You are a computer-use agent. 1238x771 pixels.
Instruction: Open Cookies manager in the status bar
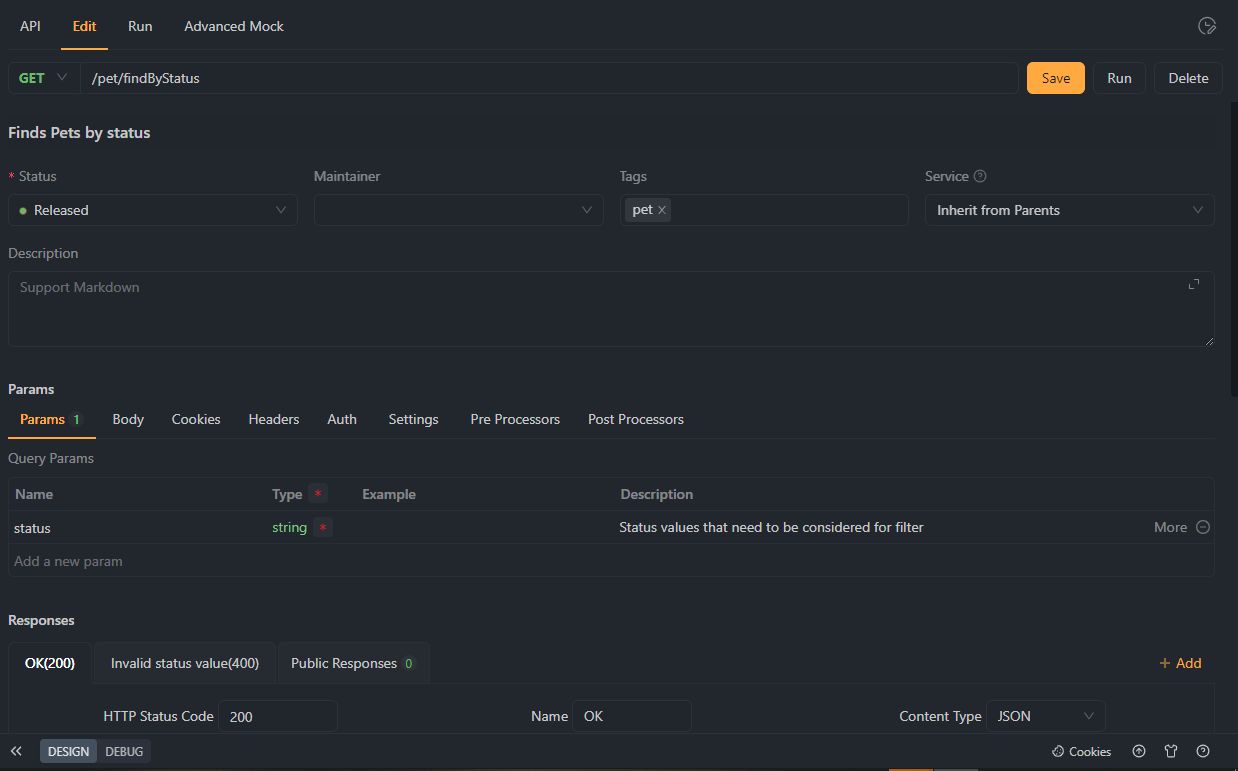(1081, 751)
